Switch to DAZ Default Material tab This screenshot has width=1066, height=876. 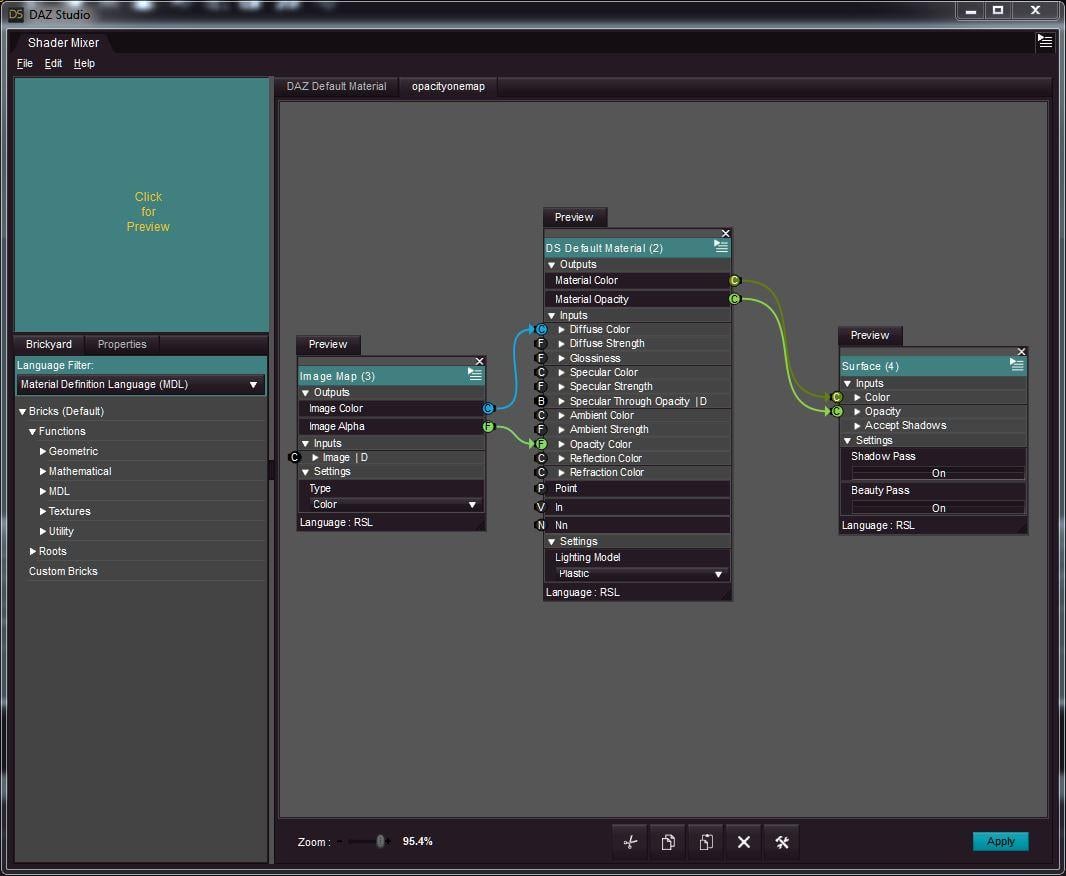[337, 86]
